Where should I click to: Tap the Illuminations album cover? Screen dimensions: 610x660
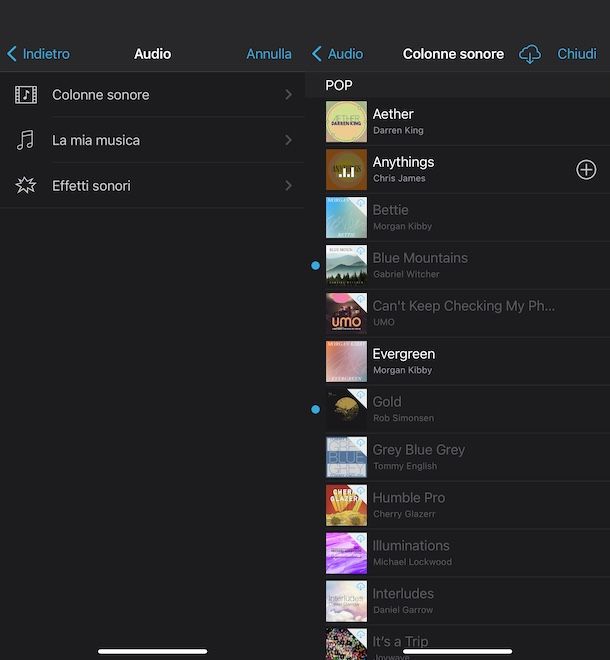[x=346, y=553]
